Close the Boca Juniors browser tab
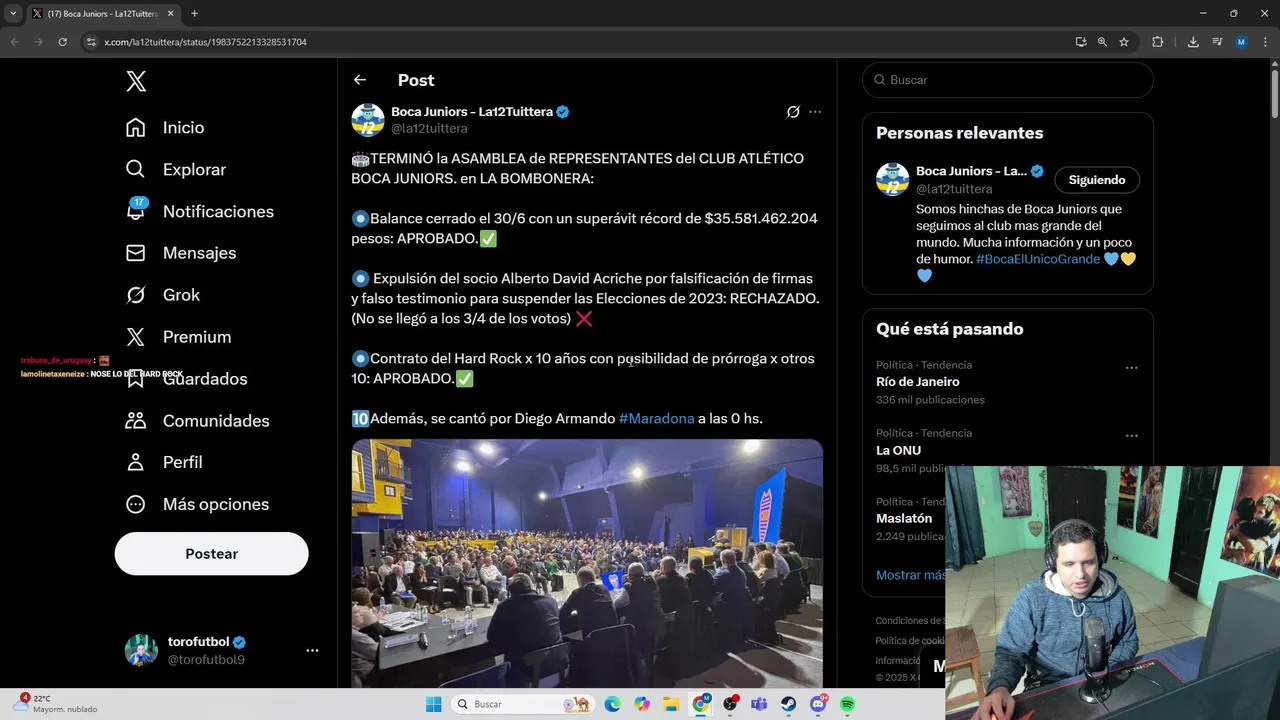Viewport: 1280px width, 720px height. pos(168,14)
